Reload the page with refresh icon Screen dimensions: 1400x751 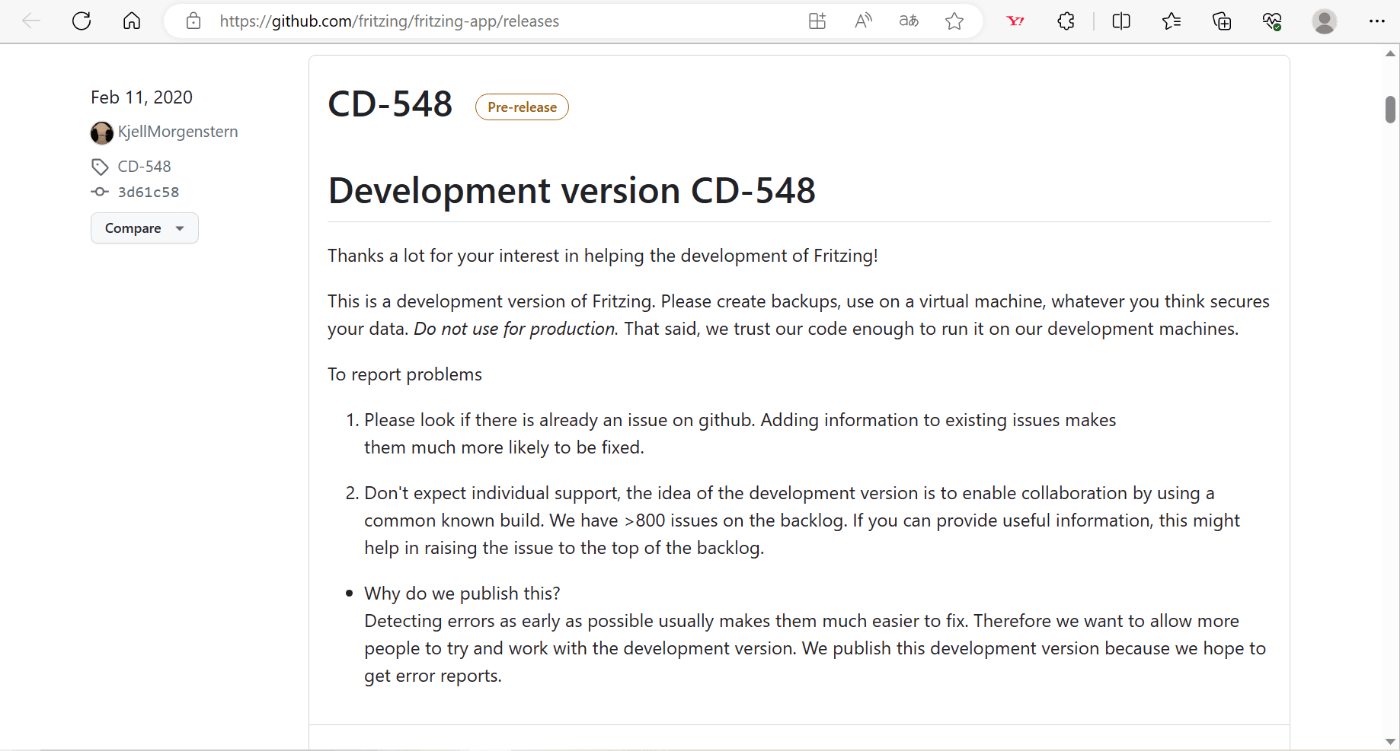point(82,21)
